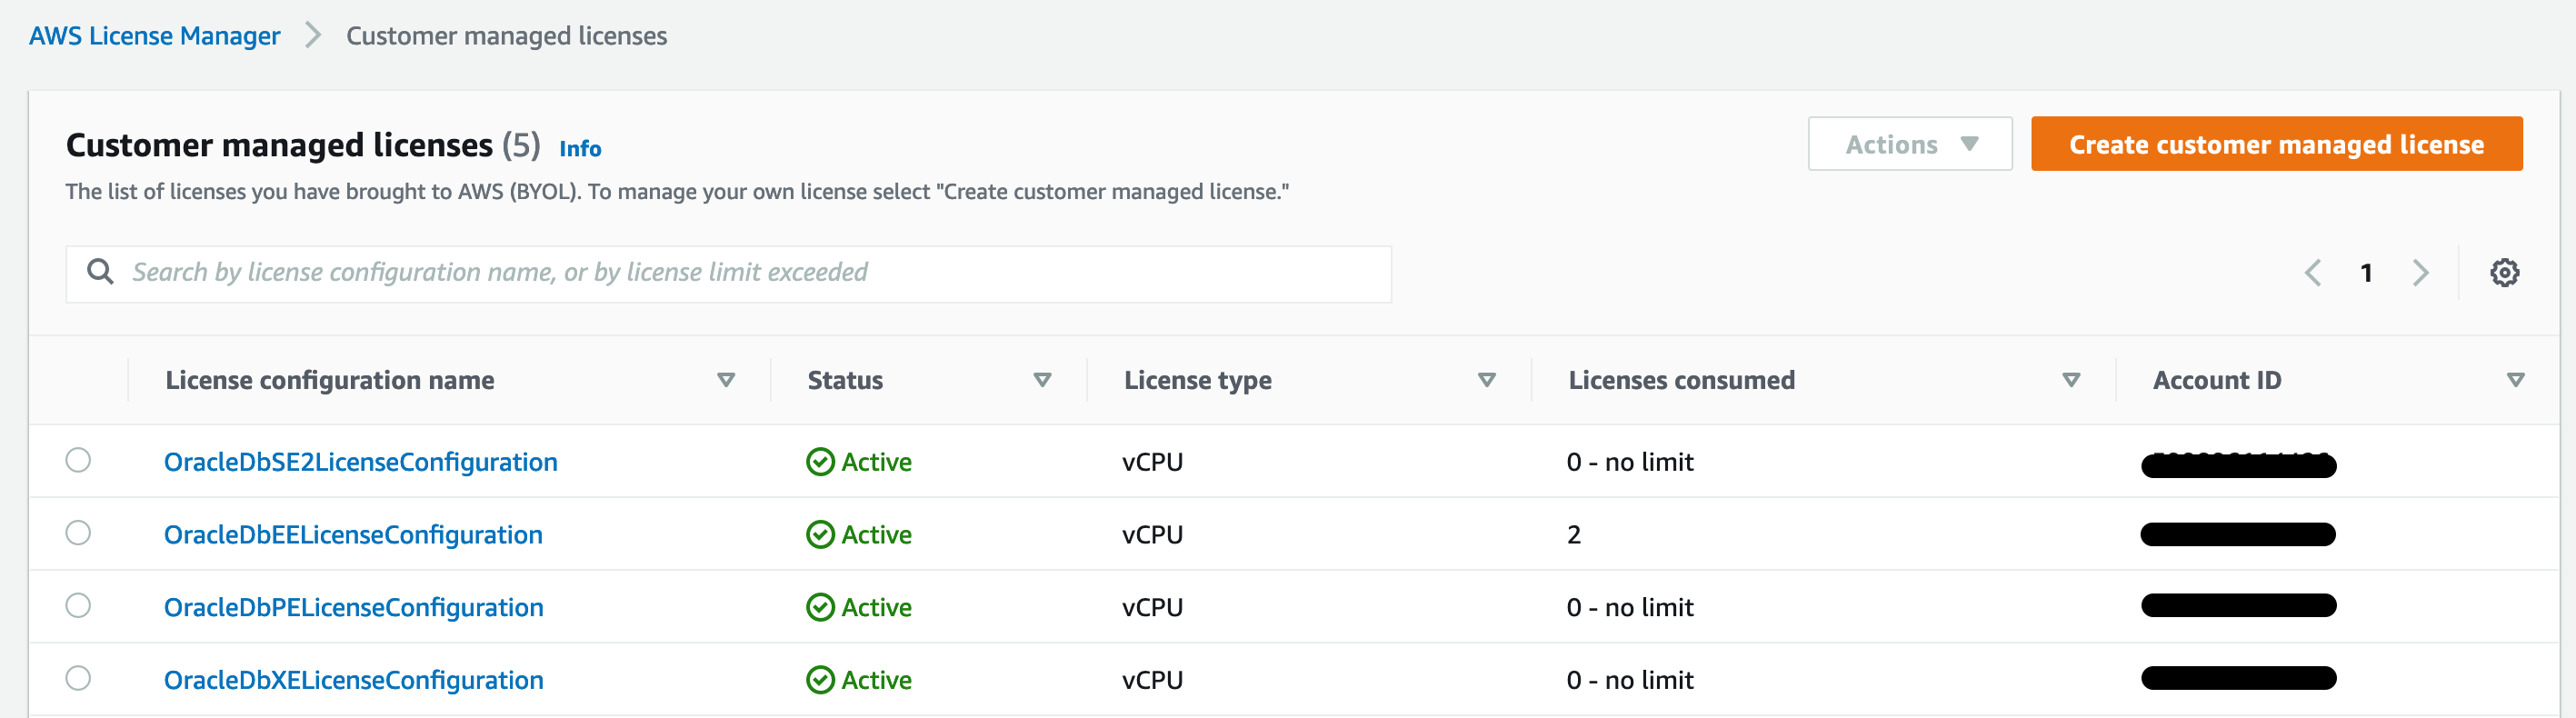Click Active status icon for OracleDbEELicenseConfiguration
2576x718 pixels.
pos(820,535)
